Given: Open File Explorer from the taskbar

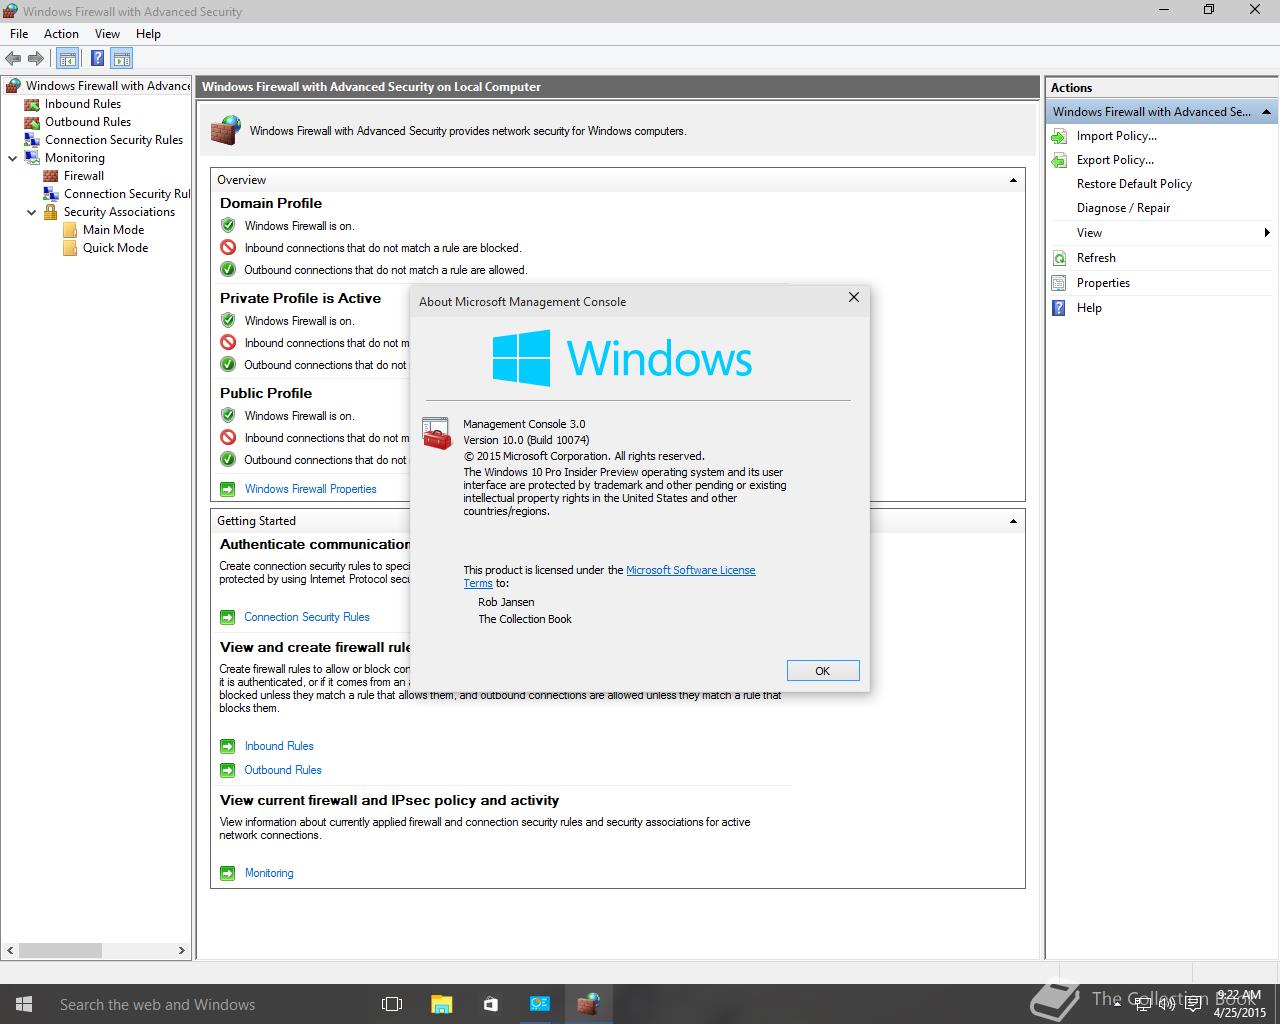Looking at the screenshot, I should [441, 1004].
